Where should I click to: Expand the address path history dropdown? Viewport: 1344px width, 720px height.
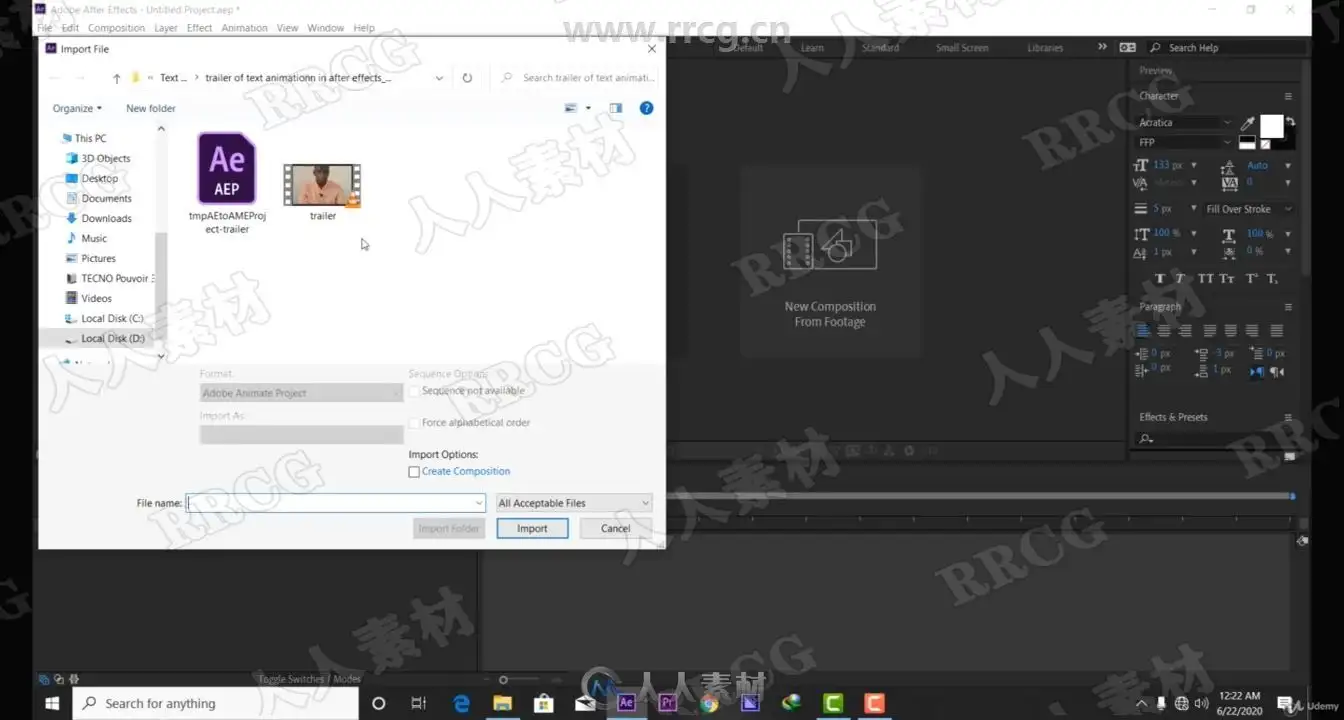439,78
